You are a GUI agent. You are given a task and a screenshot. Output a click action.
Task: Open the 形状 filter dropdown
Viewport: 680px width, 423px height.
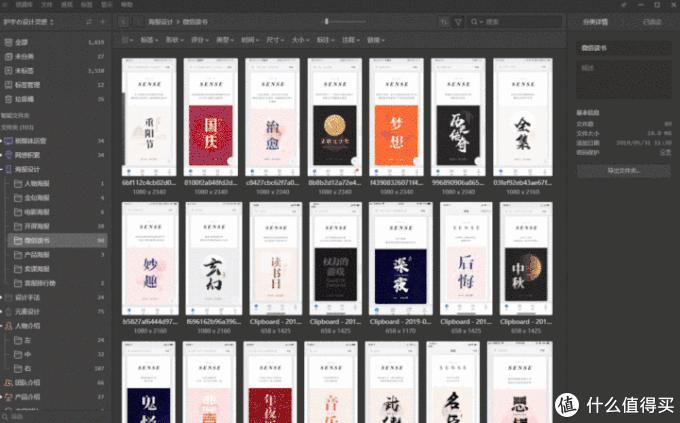click(x=175, y=40)
